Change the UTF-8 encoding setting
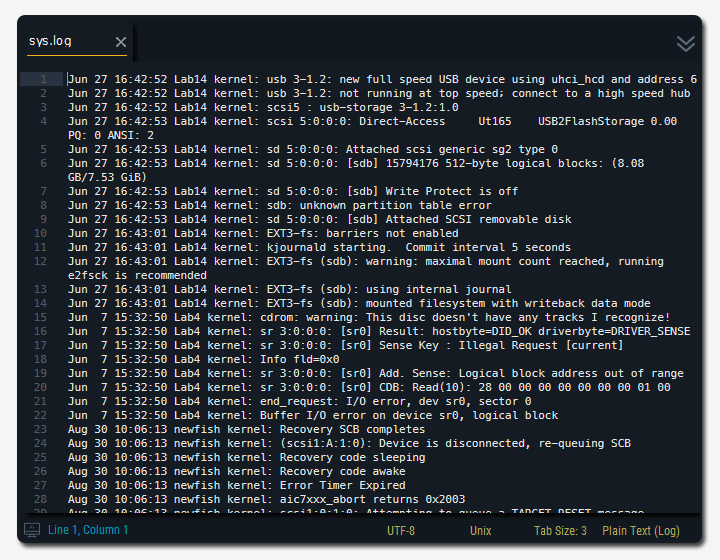This screenshot has height=560, width=720. [x=401, y=531]
